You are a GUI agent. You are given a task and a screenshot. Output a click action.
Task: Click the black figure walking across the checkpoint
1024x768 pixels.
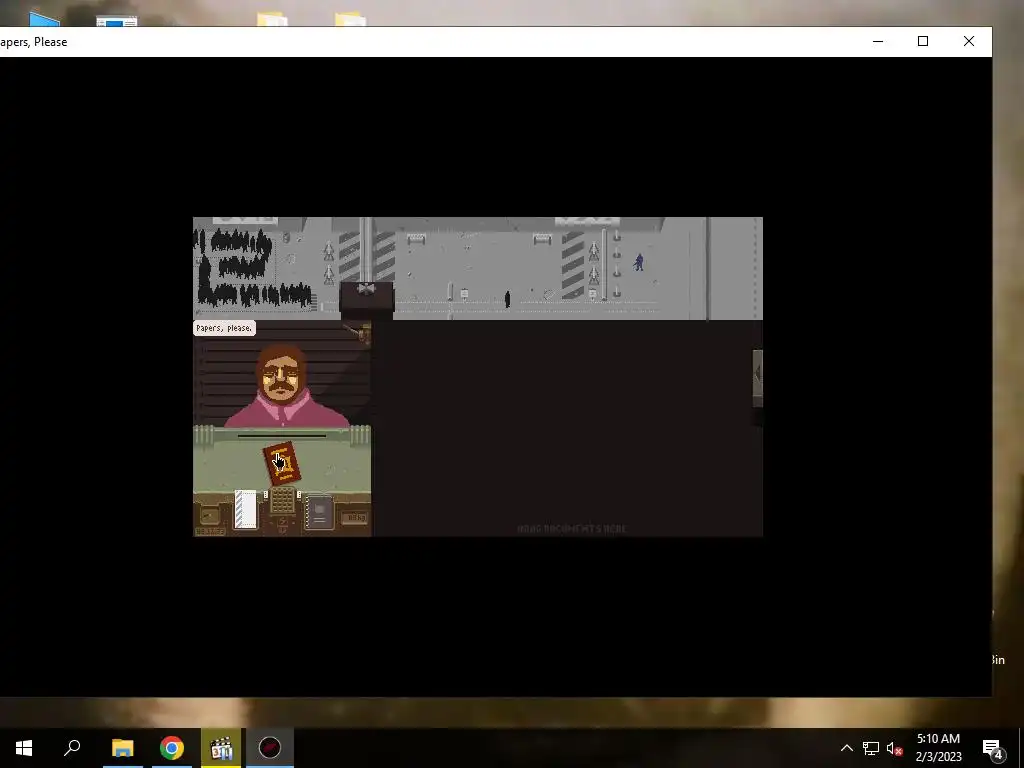click(x=507, y=300)
